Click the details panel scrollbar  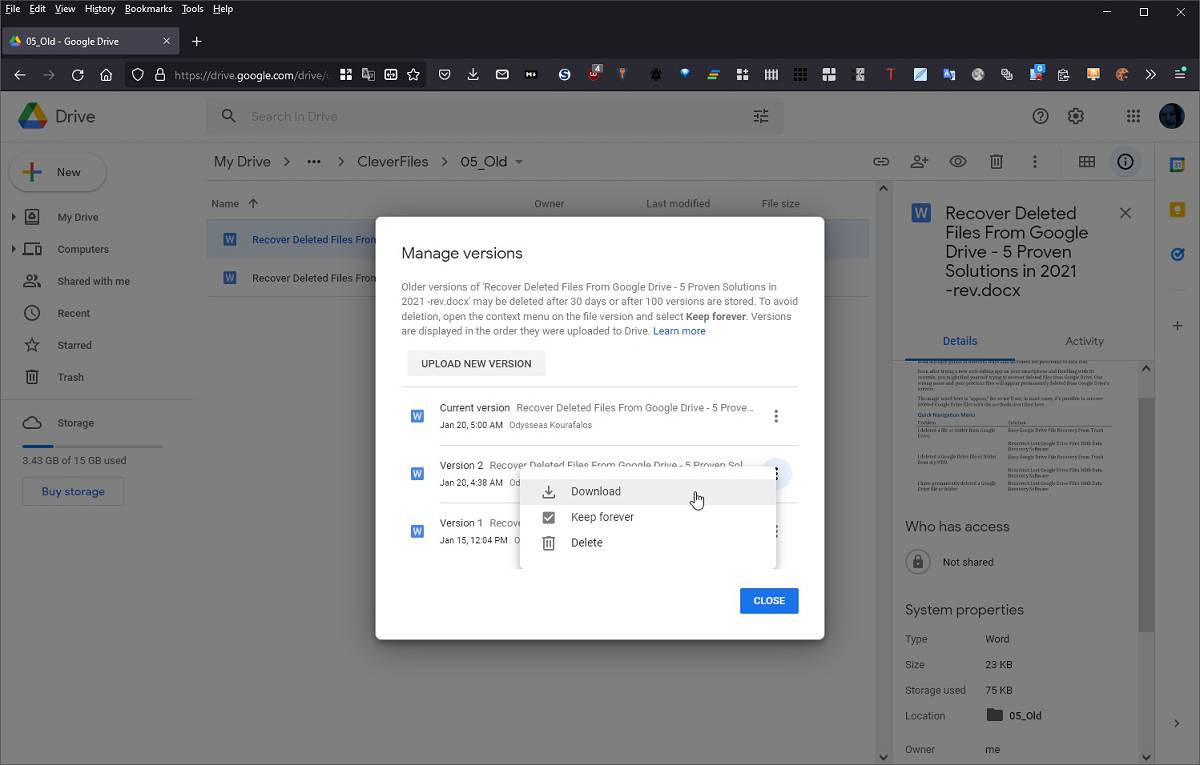(x=1146, y=515)
